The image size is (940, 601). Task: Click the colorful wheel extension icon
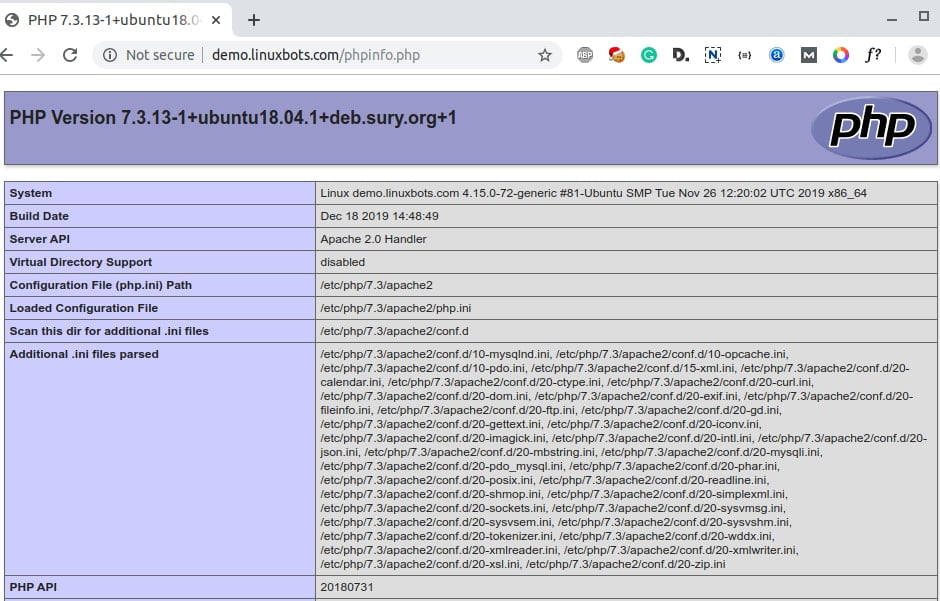[x=841, y=55]
